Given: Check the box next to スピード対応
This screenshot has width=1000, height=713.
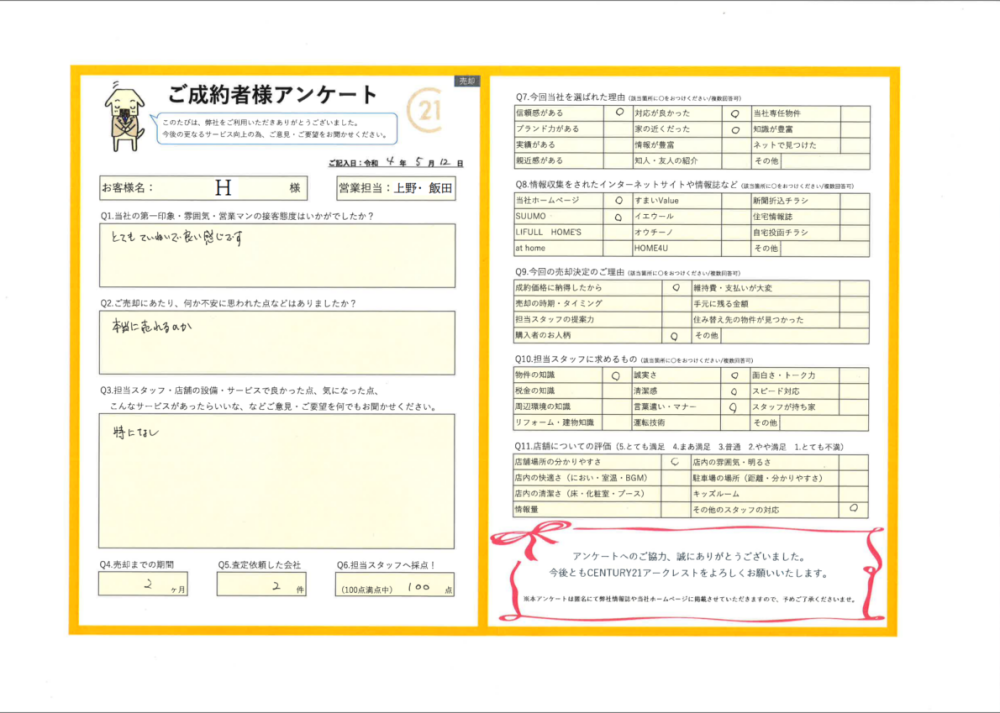Looking at the screenshot, I should click(x=854, y=391).
